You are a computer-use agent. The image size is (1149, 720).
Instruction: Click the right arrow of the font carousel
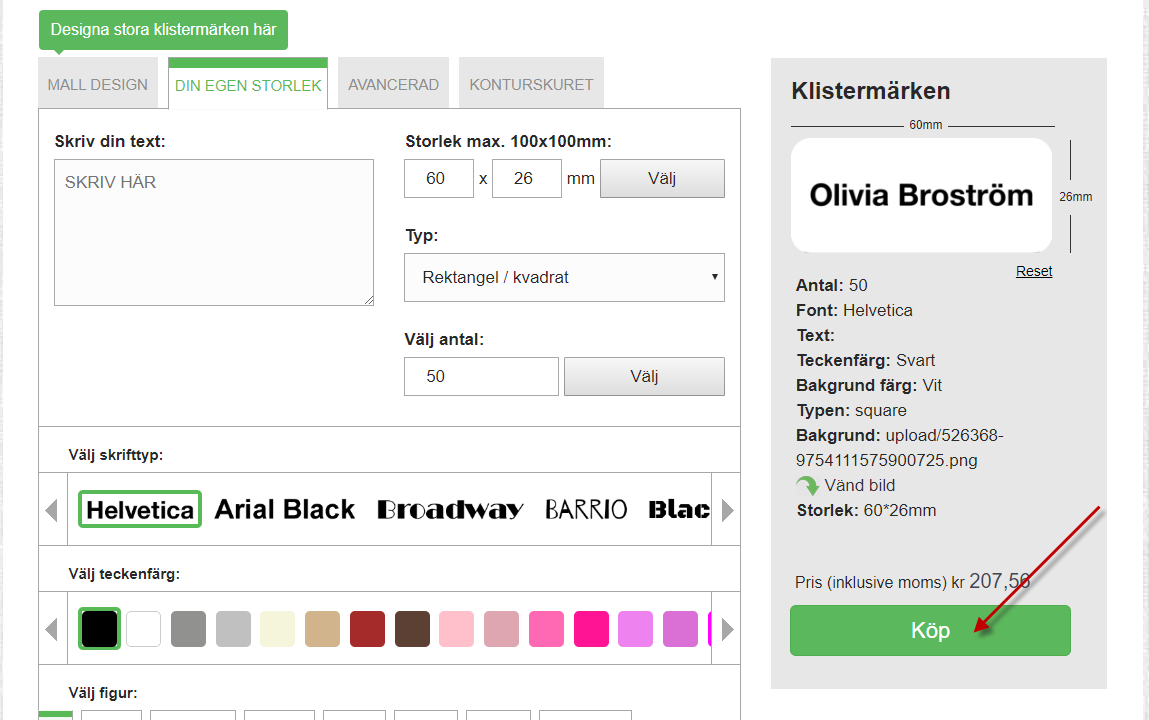pyautogui.click(x=727, y=510)
